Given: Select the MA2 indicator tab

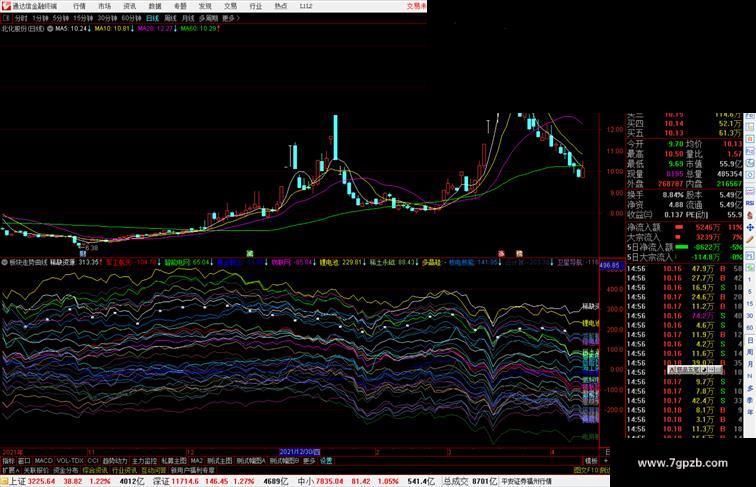Looking at the screenshot, I should (x=196, y=461).
